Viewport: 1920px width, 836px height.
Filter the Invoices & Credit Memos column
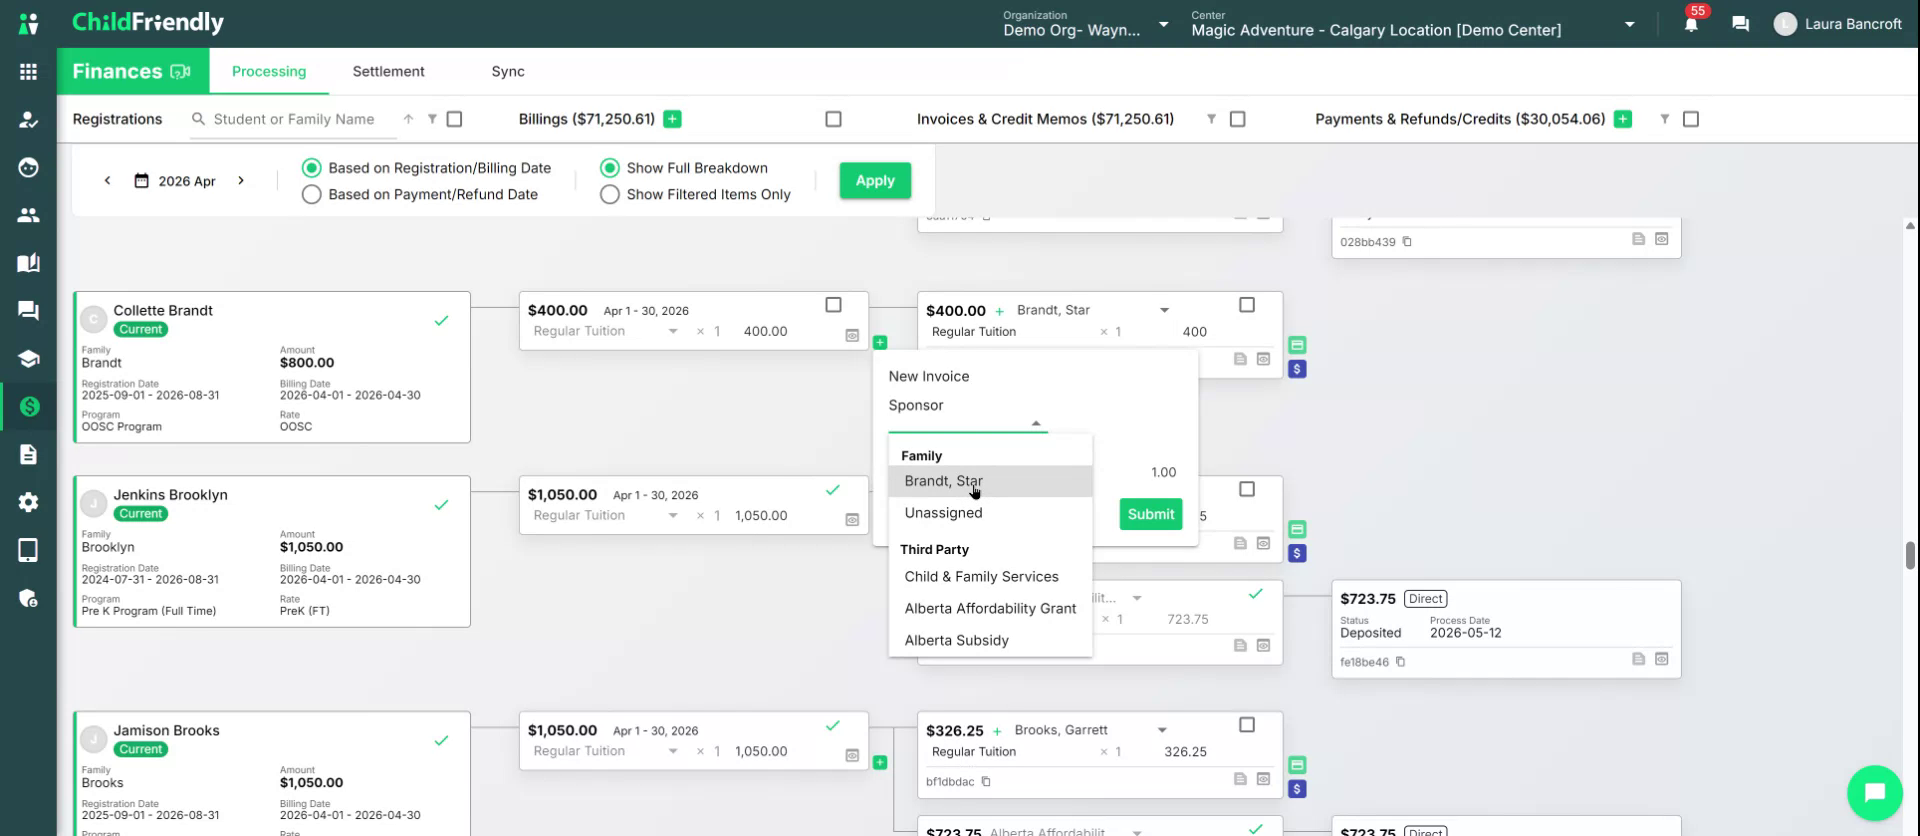point(1211,119)
